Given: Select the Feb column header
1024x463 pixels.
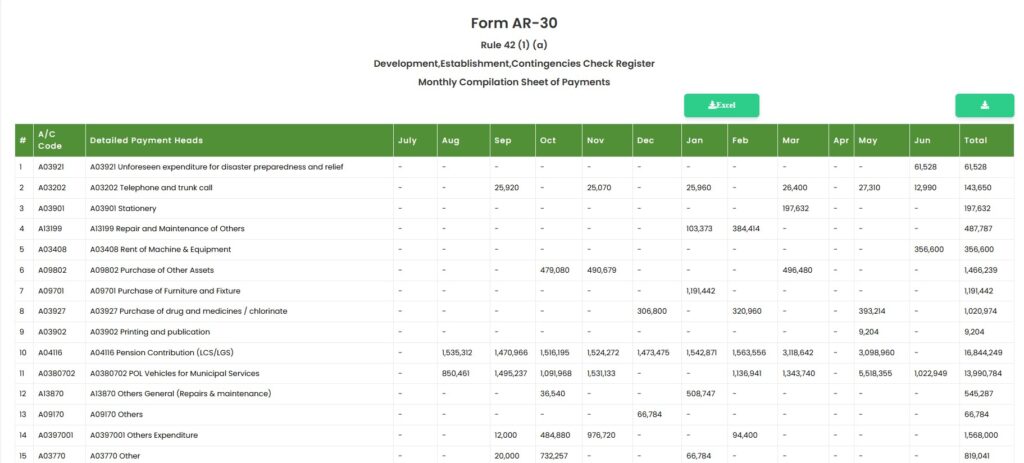Looking at the screenshot, I should click(x=752, y=140).
